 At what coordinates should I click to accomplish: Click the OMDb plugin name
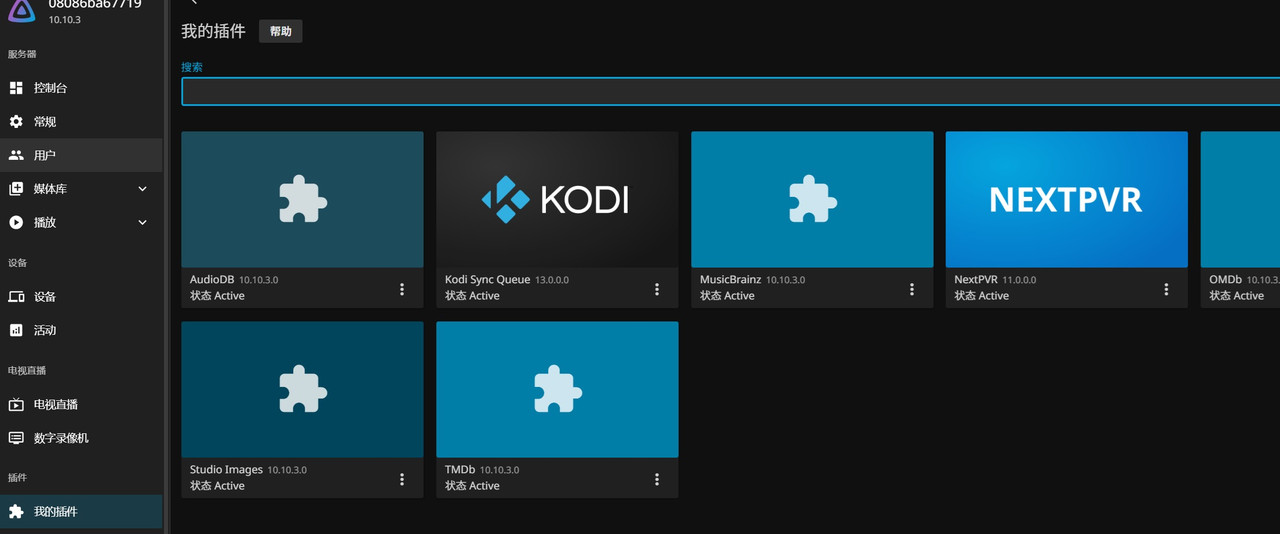[1225, 280]
